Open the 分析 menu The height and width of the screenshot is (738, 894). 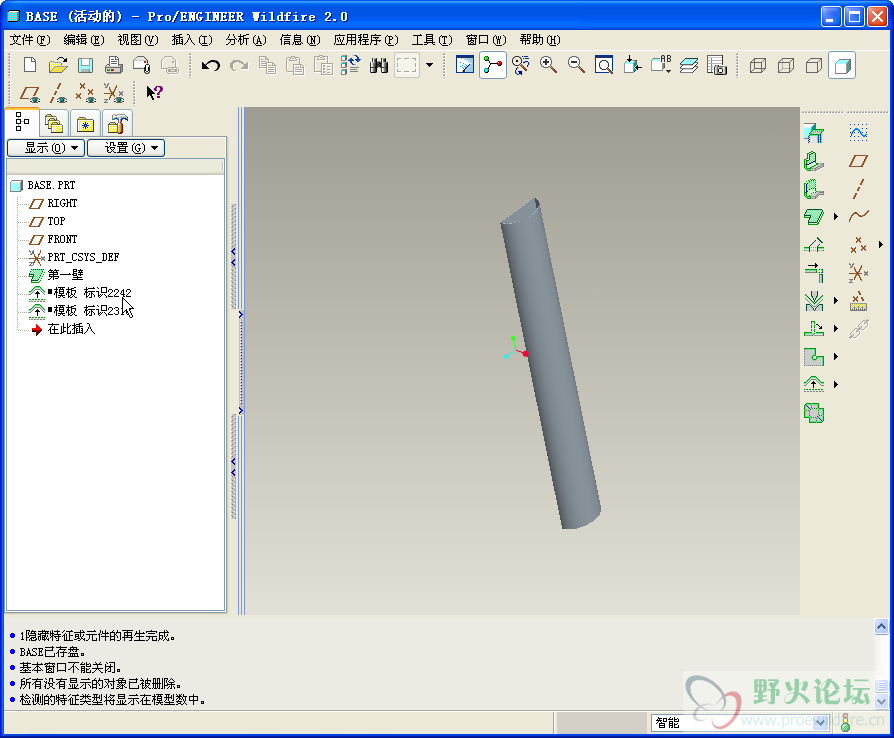click(x=246, y=40)
